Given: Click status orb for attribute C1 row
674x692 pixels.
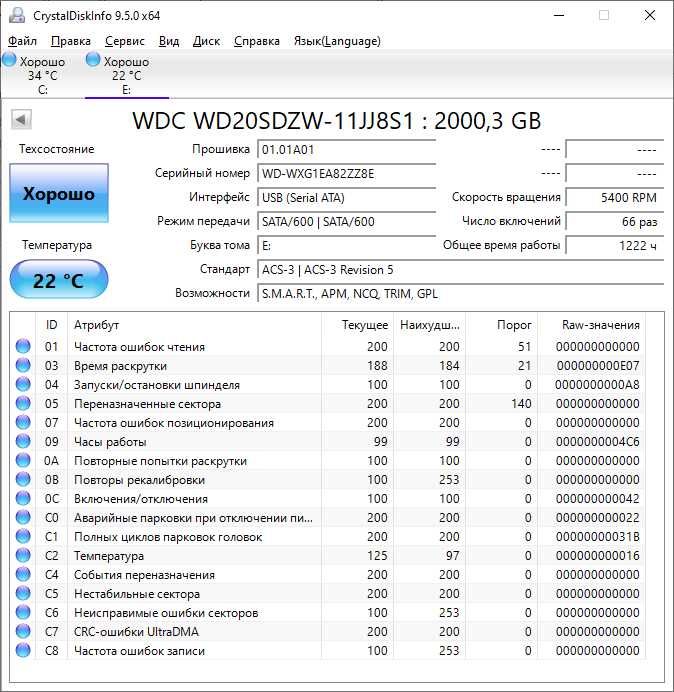Looking at the screenshot, I should (23, 536).
